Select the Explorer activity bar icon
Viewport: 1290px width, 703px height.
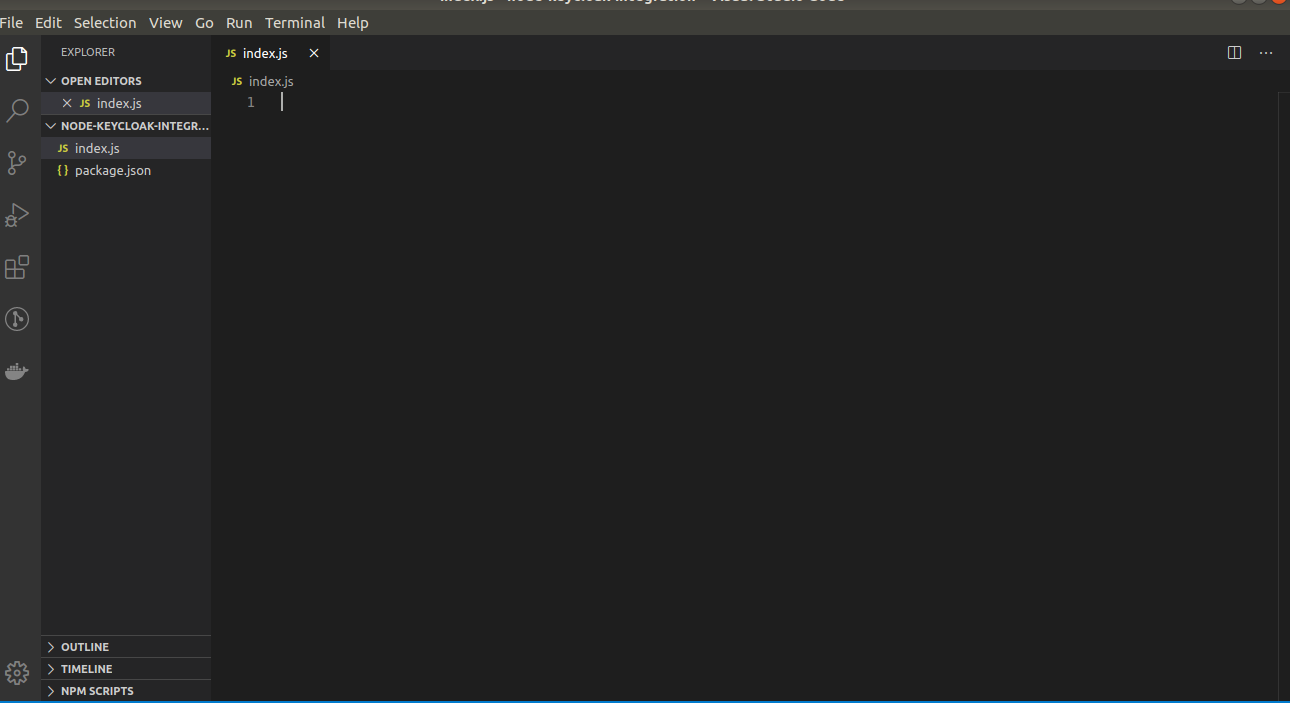(x=17, y=59)
